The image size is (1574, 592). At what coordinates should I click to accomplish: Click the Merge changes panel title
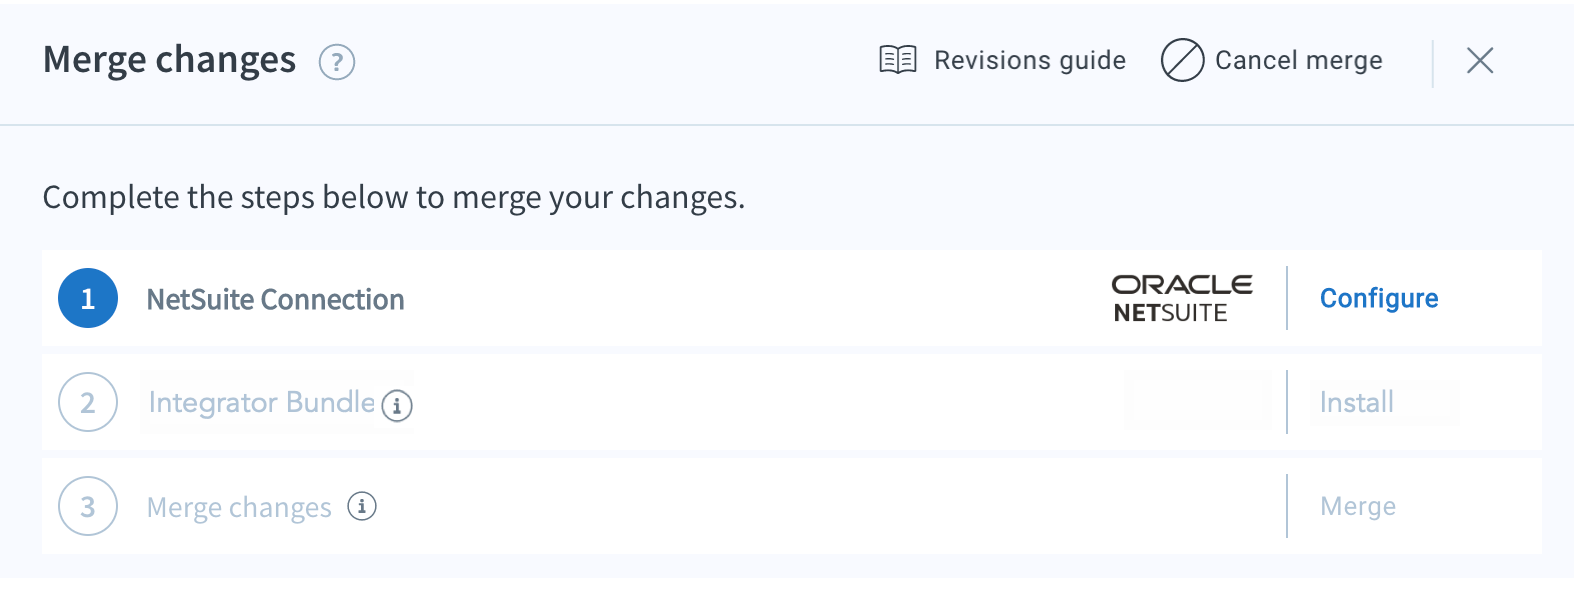170,60
